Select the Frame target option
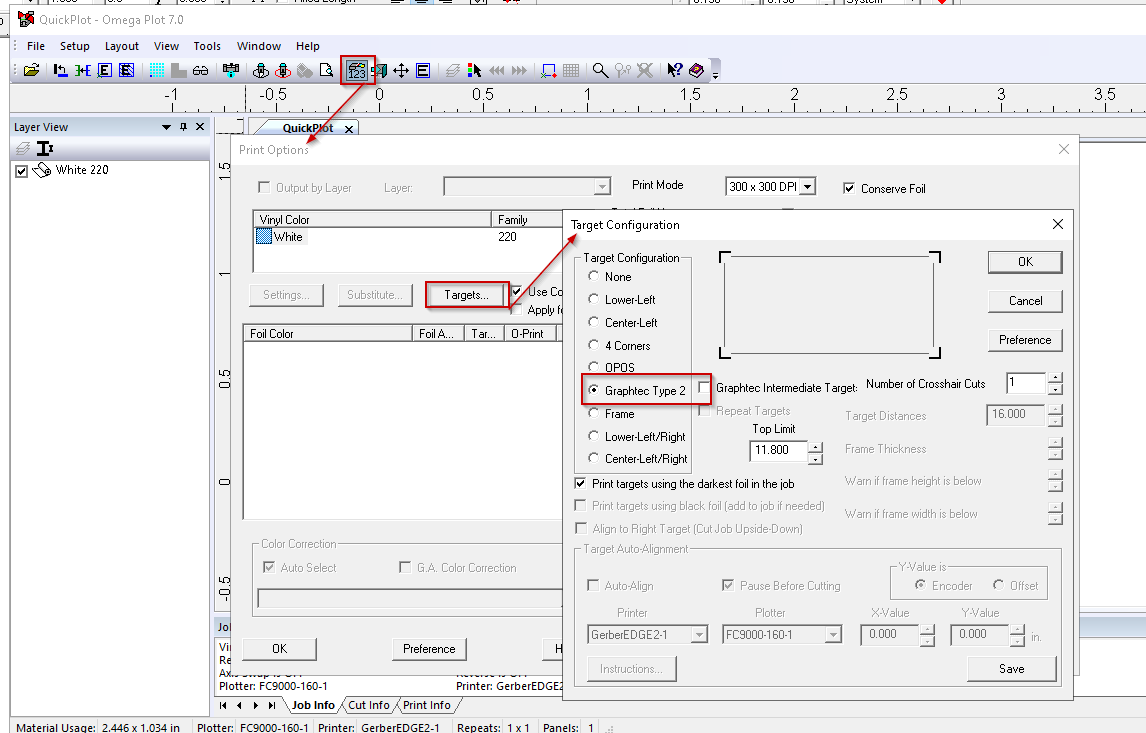The height and width of the screenshot is (733, 1146). click(593, 413)
